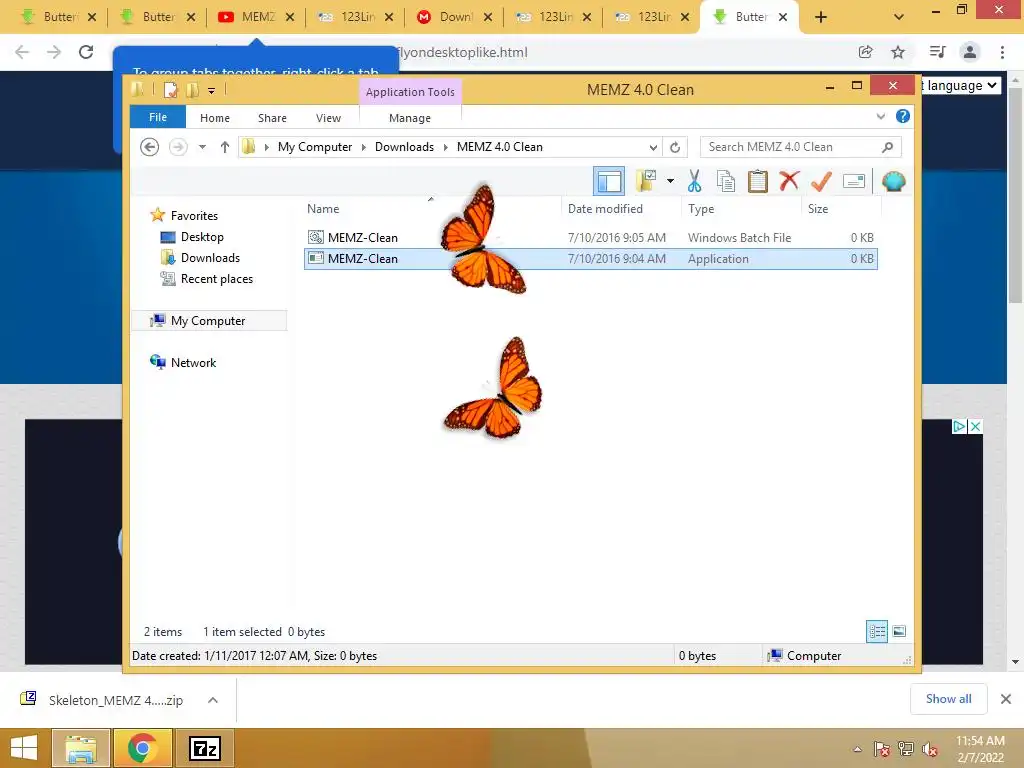
Task: Expand the ribbon with the chevron
Action: pyautogui.click(x=880, y=116)
